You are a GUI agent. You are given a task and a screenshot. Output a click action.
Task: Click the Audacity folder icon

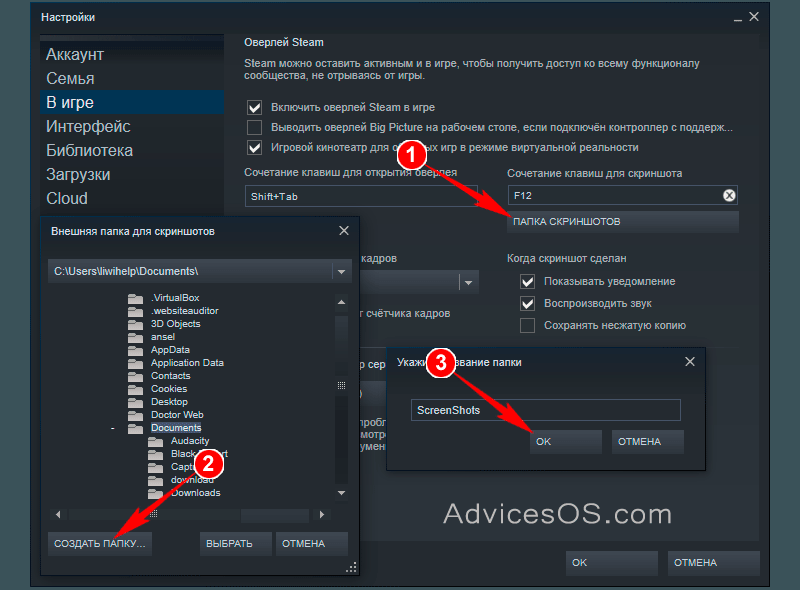pyautogui.click(x=155, y=441)
